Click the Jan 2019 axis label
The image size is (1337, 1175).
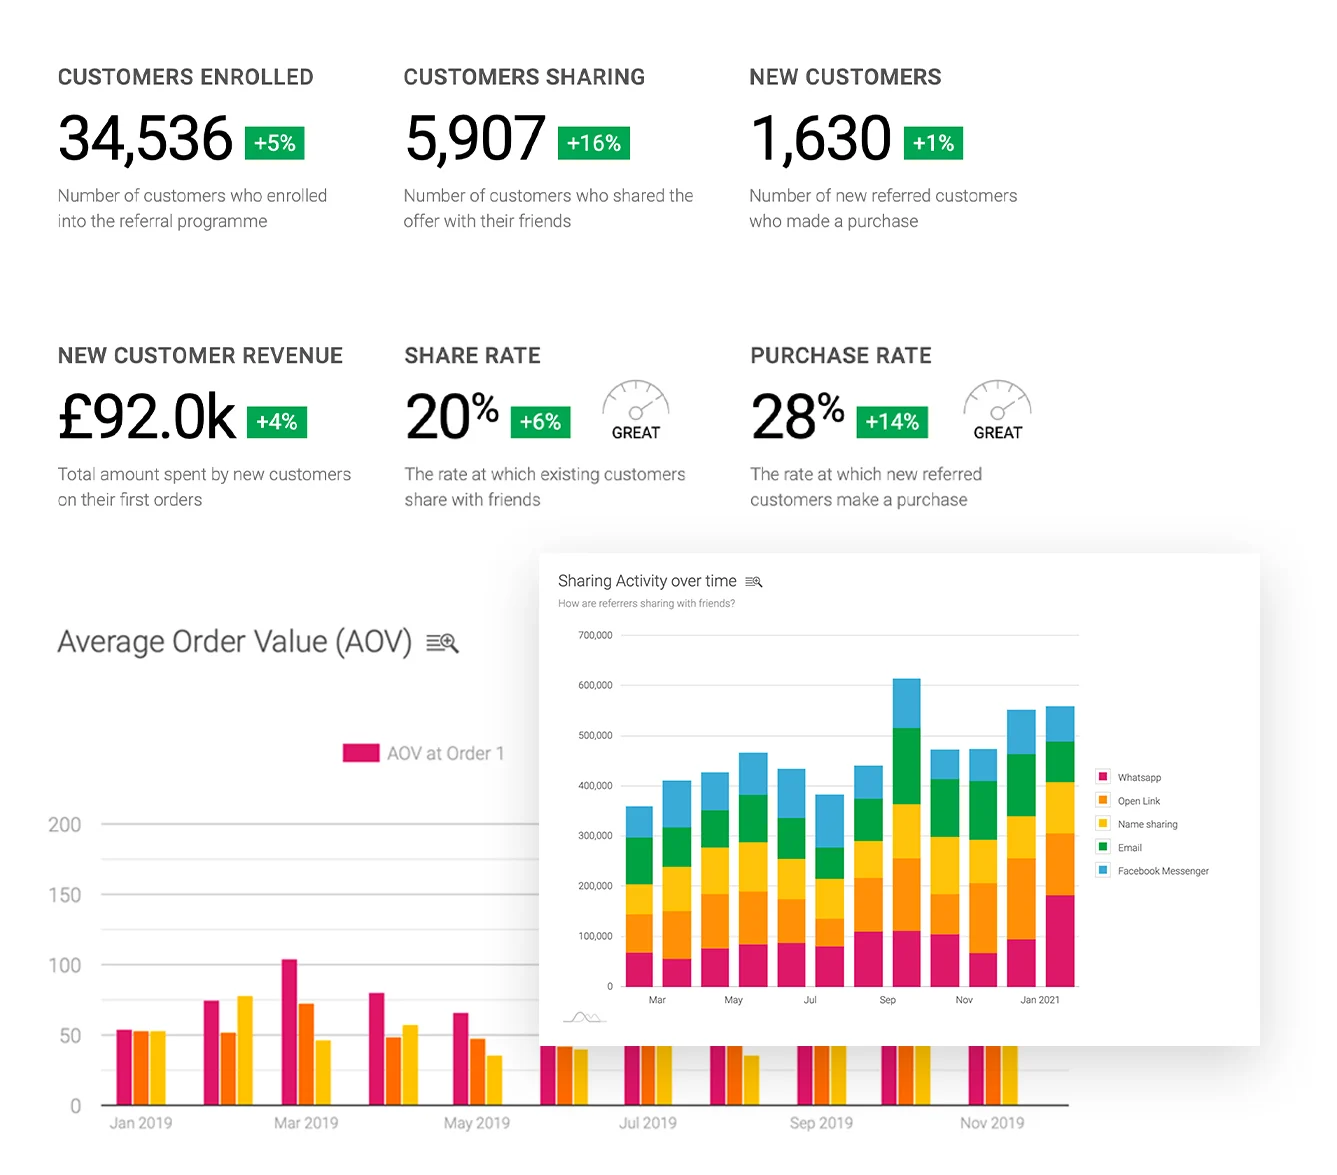141,1123
